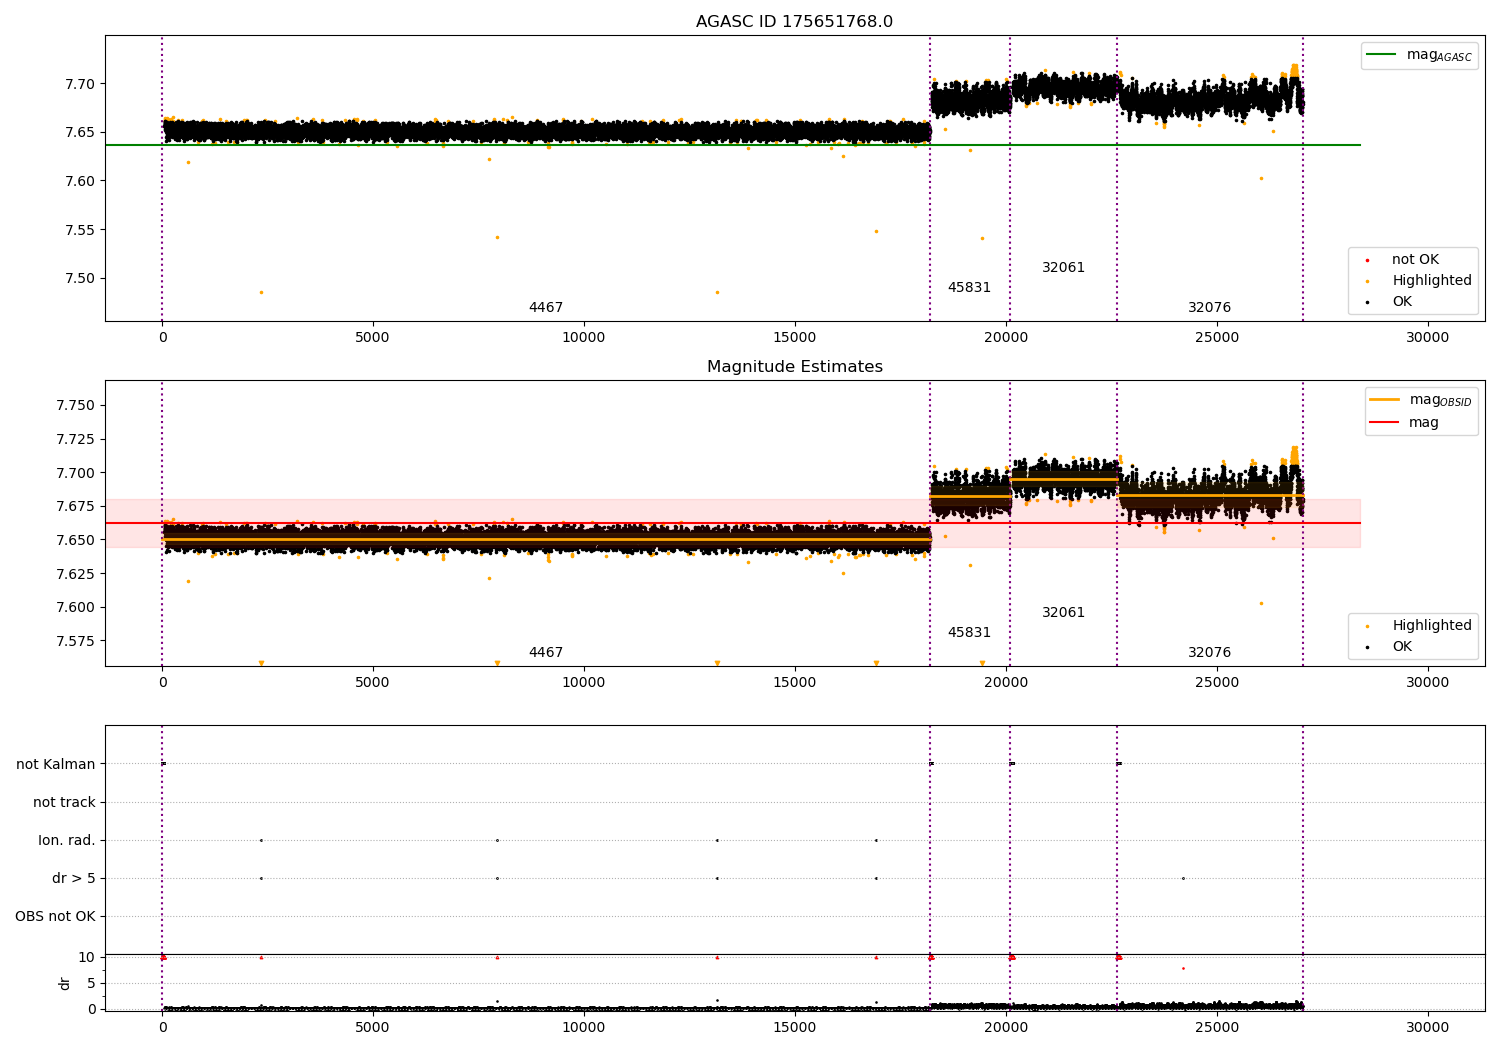Screen dimensions: 1500x1050
Task: Click the 7.65 y-axis tick label
Action: [80, 132]
